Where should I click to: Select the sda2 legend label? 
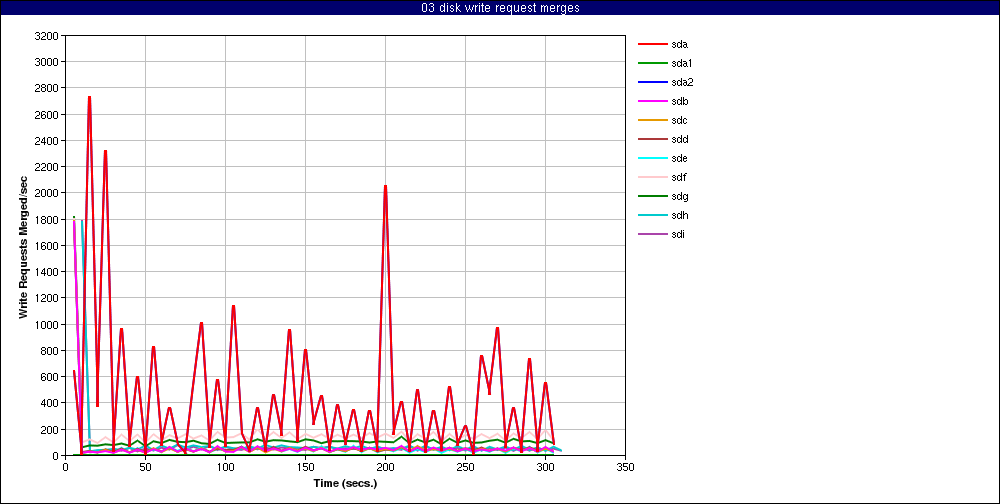[x=682, y=82]
